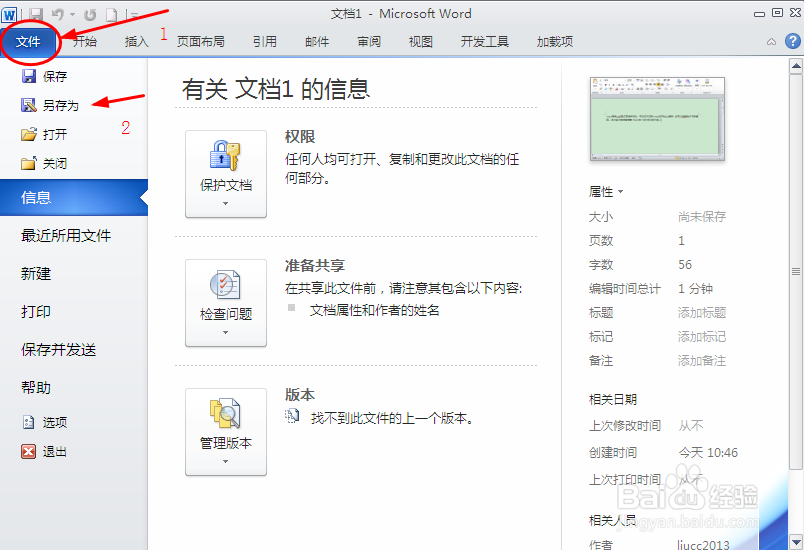804x550 pixels.
Task: Switch to the 页面布局 ribbon tab
Action: point(200,42)
